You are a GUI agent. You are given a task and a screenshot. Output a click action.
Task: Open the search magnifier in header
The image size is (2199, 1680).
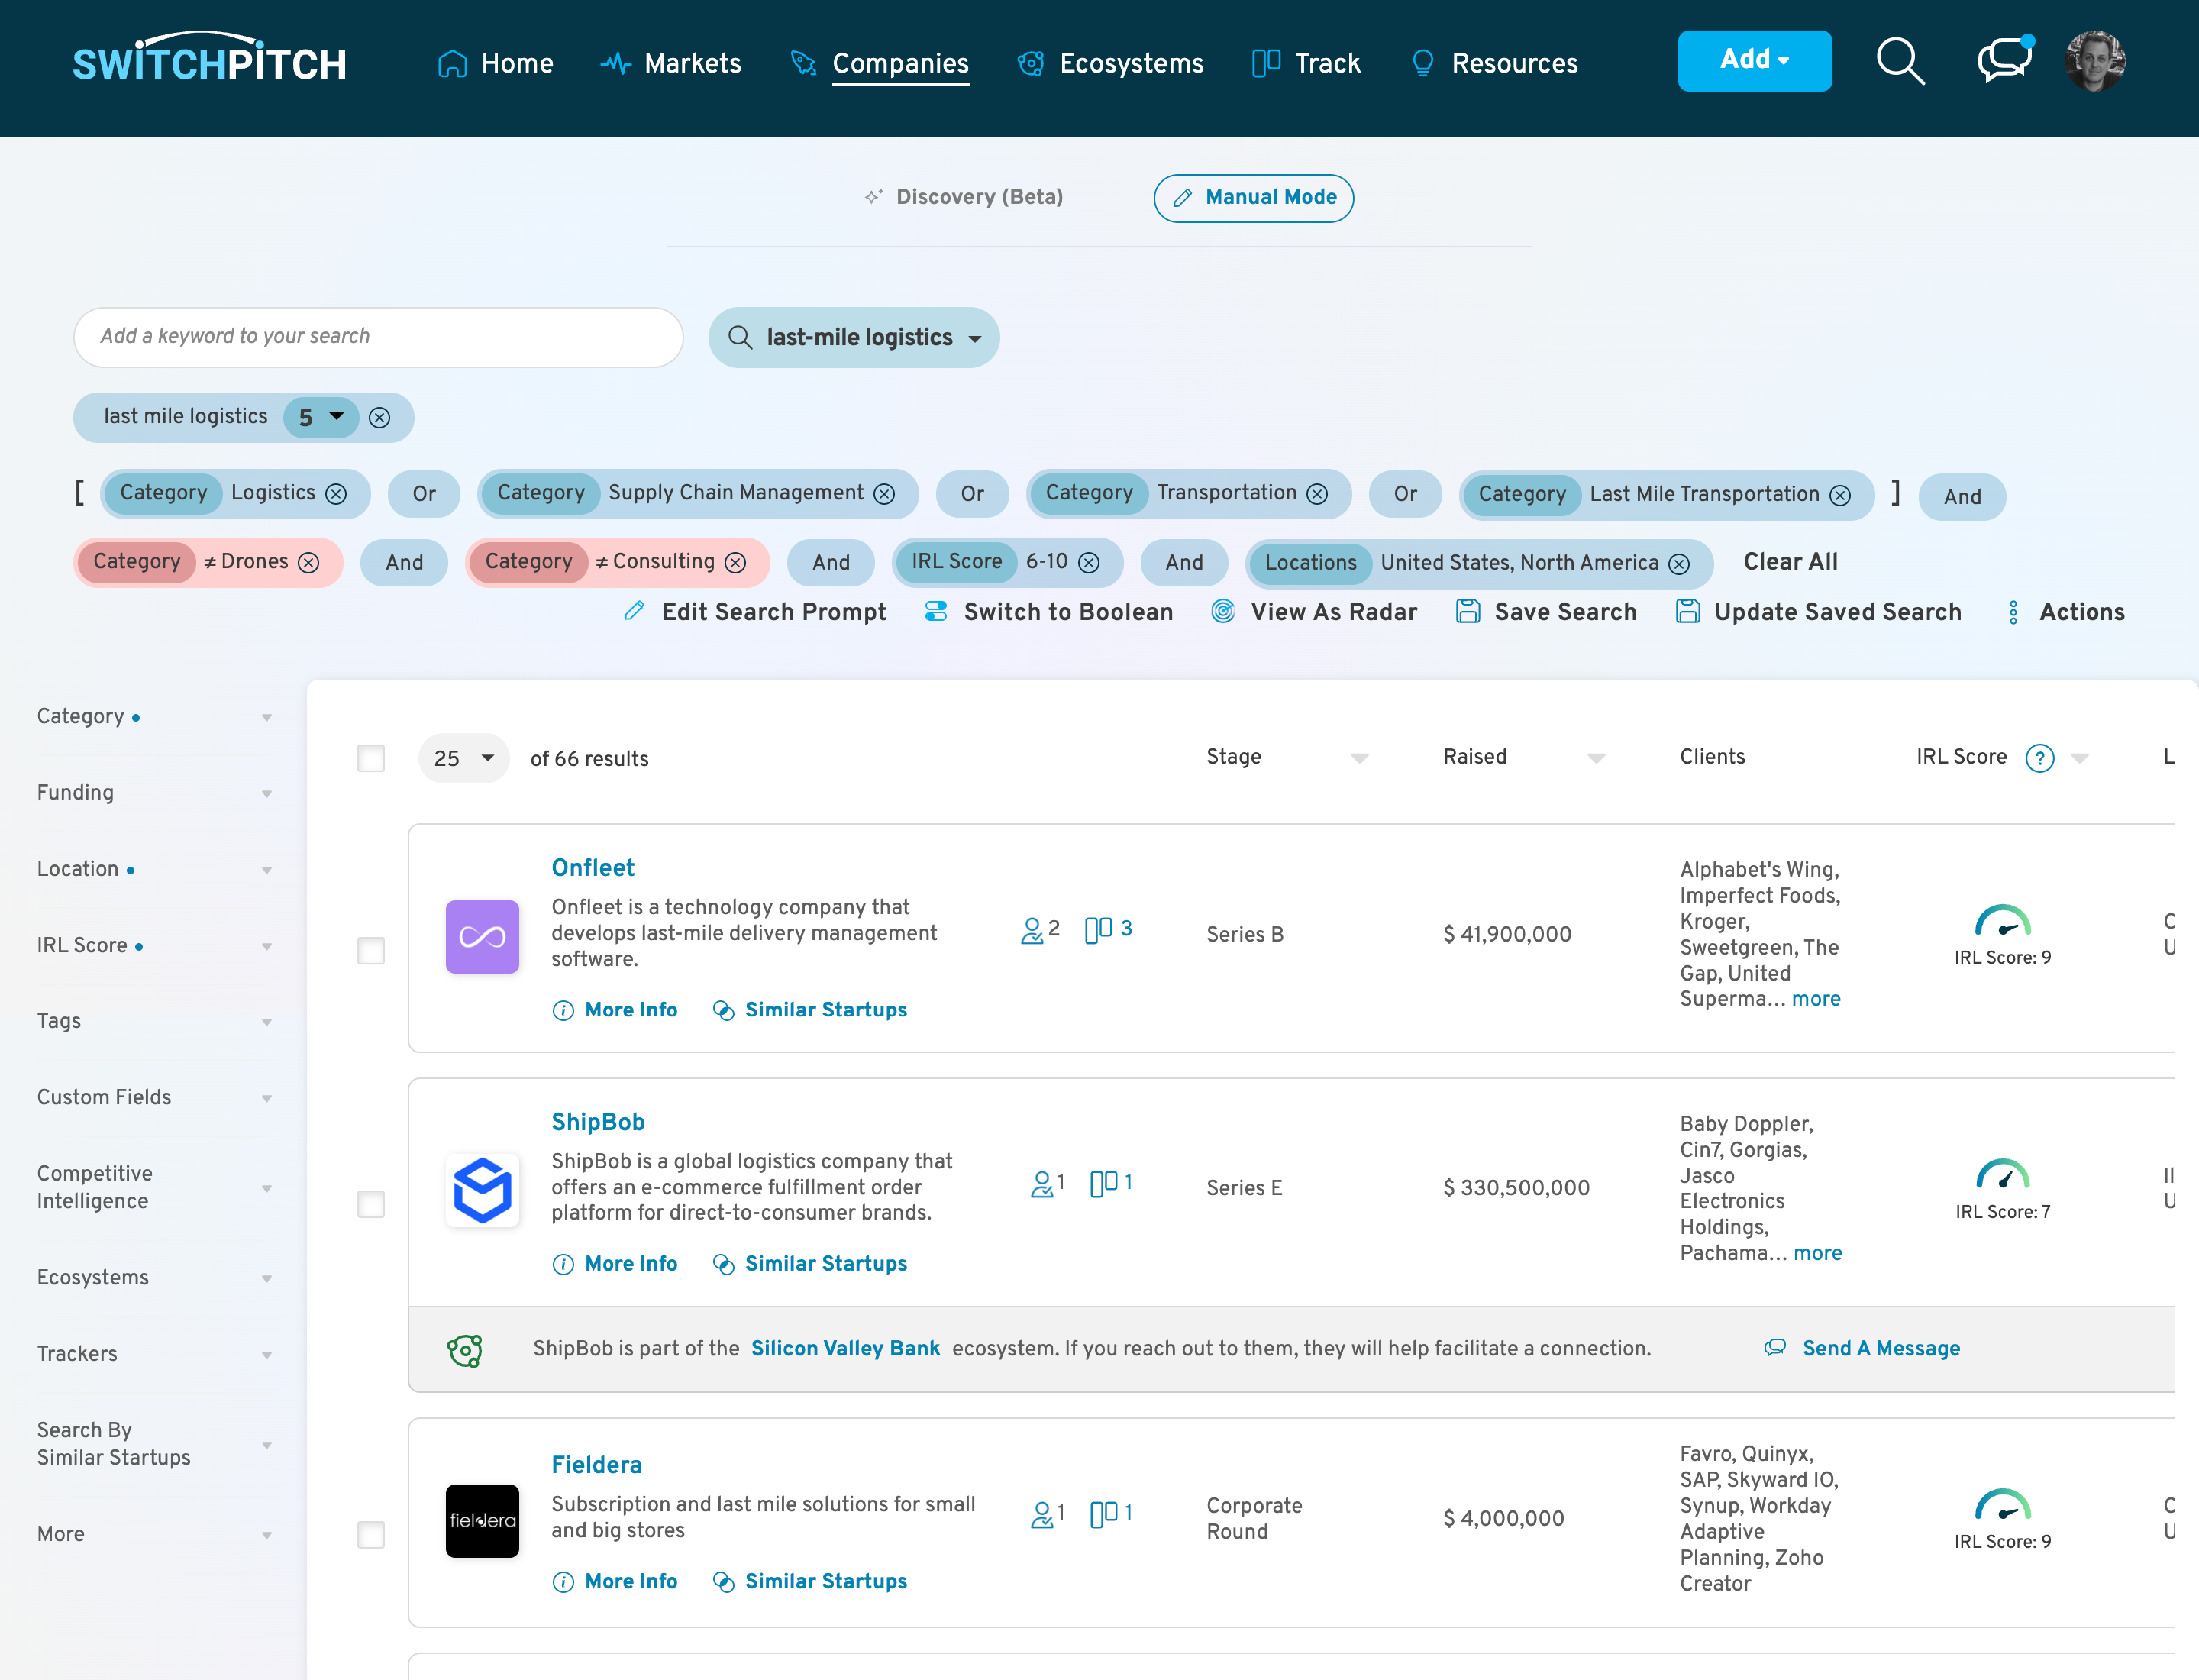coord(1899,62)
